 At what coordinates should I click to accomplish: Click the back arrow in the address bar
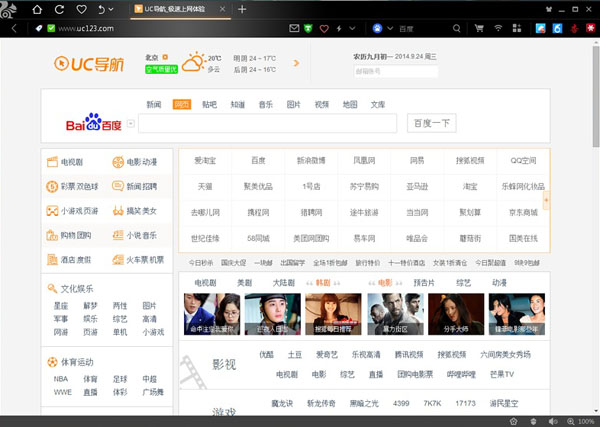(13, 29)
